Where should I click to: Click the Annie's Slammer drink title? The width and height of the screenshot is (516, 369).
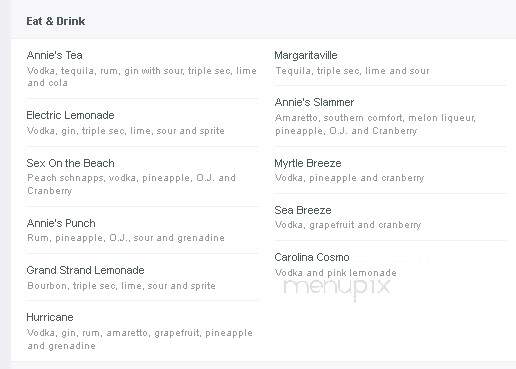tap(314, 102)
